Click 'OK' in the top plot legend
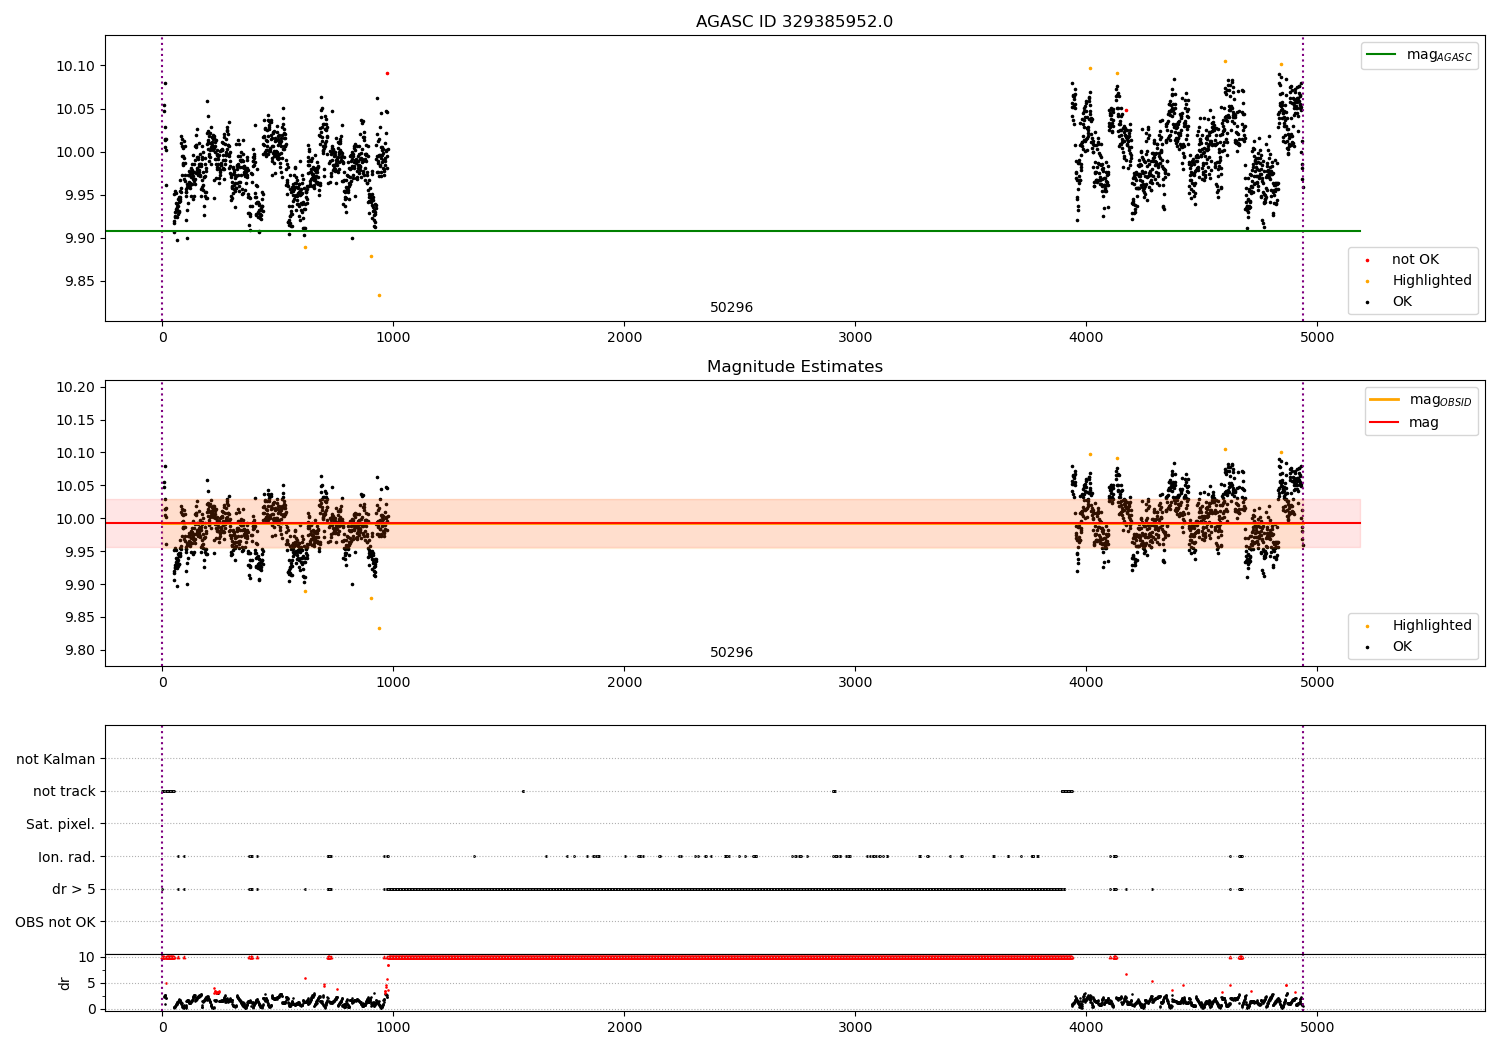The height and width of the screenshot is (1050, 1500). [1402, 302]
